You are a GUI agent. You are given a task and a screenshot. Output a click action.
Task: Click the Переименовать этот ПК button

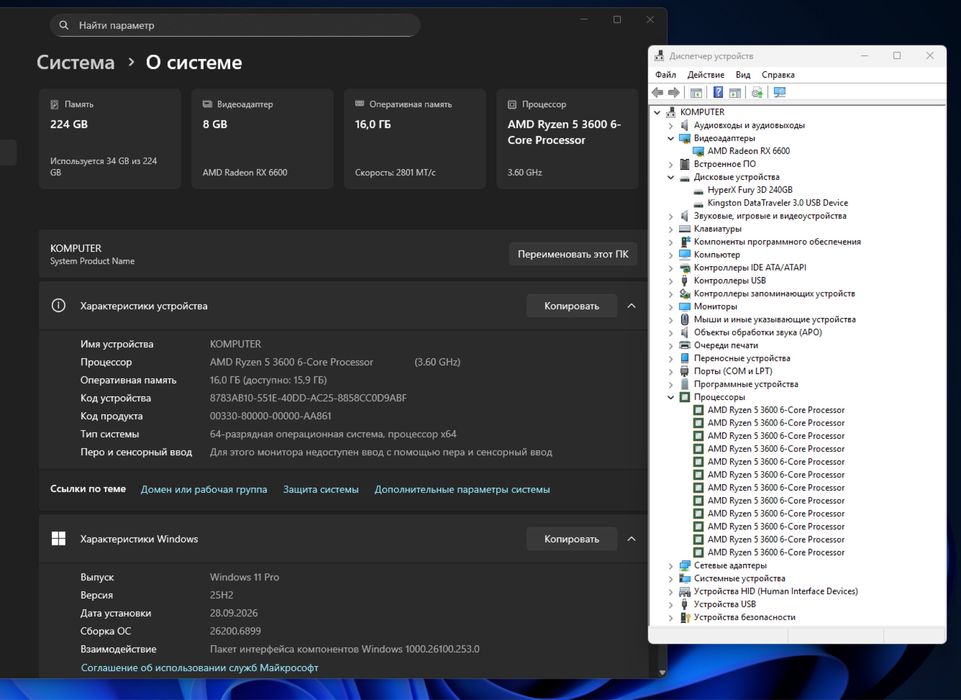[x=573, y=254]
